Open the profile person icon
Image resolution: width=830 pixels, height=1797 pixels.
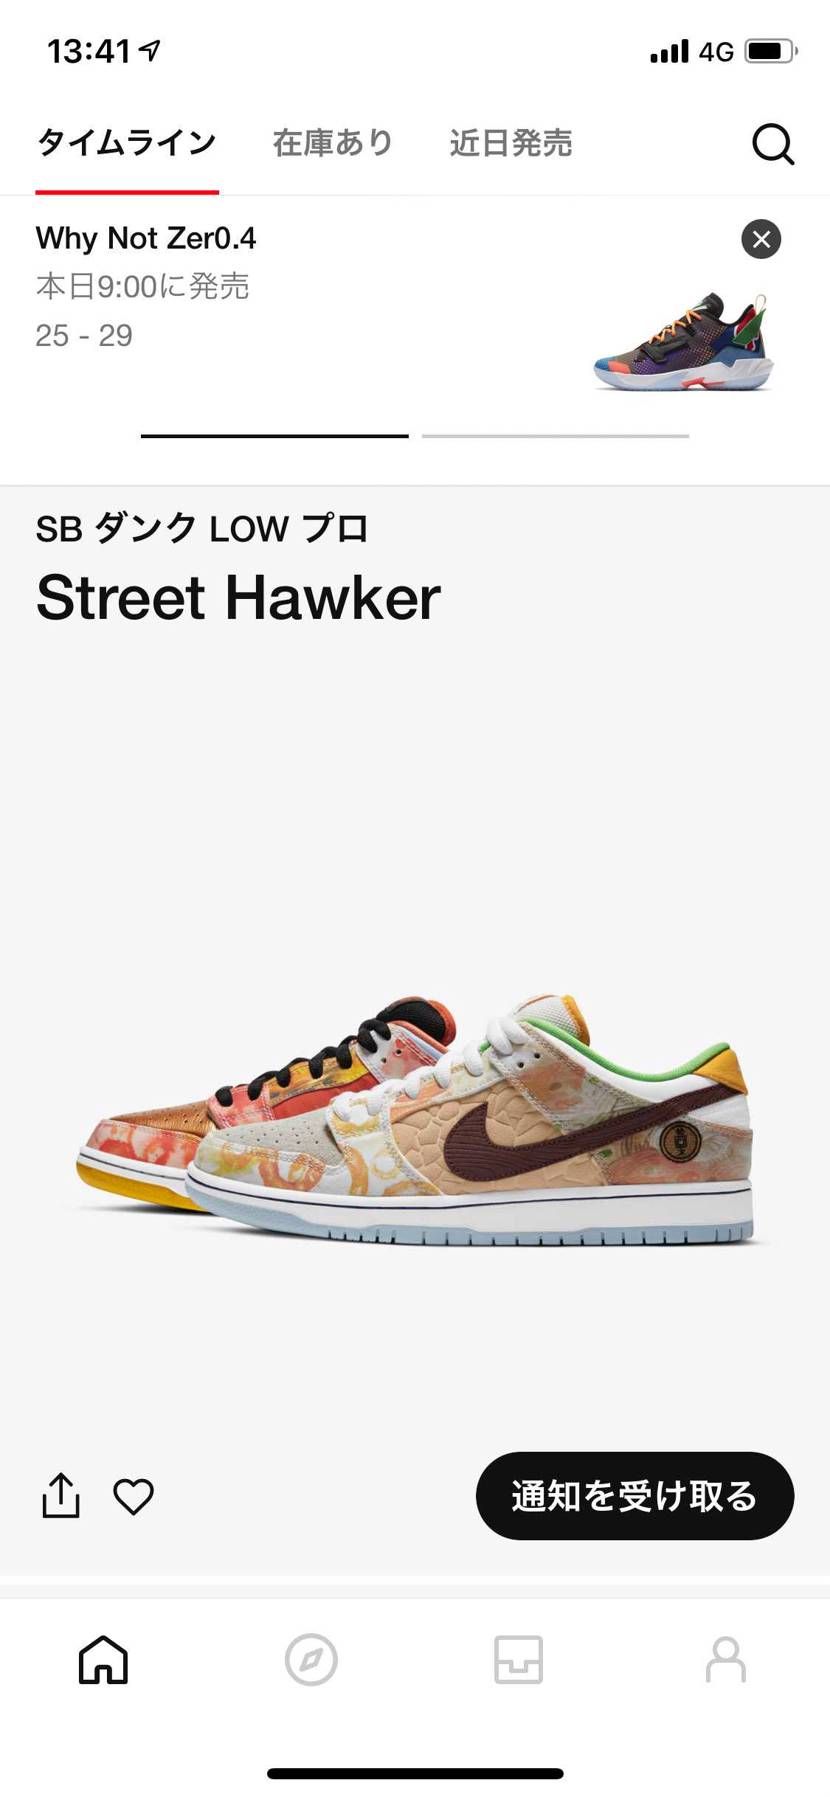(x=726, y=1660)
